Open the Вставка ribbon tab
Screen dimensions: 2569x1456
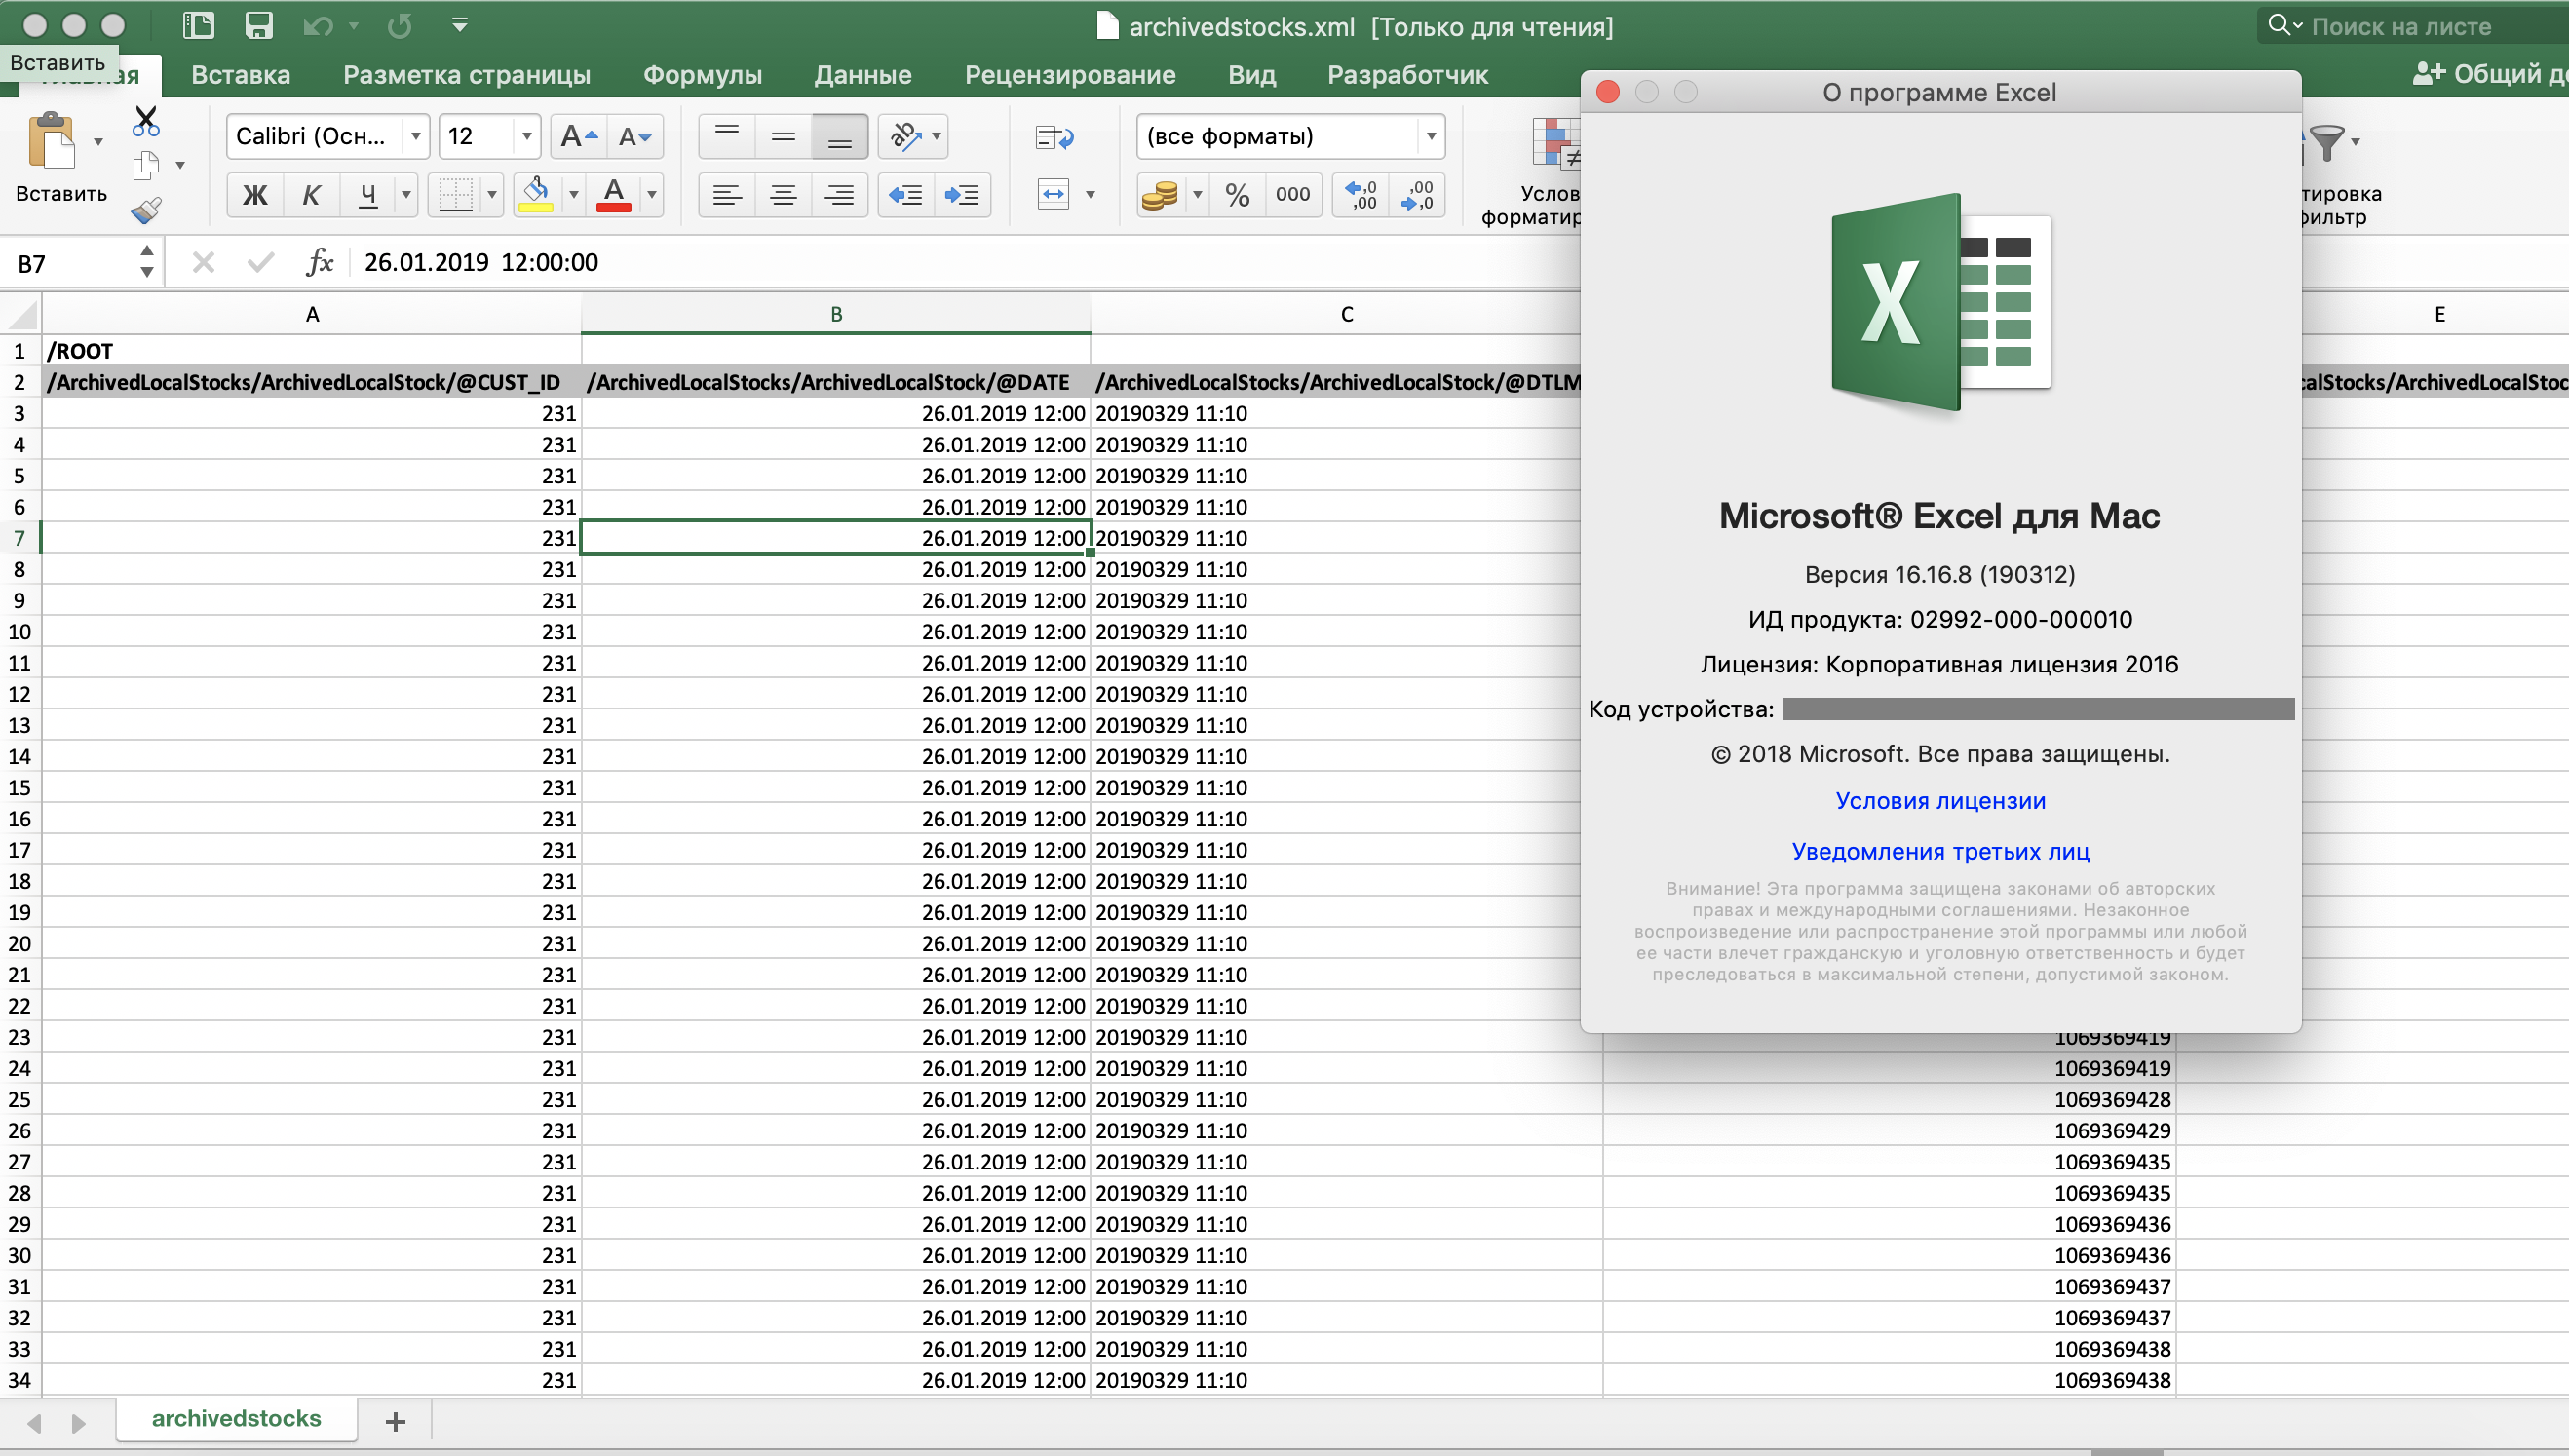click(x=241, y=75)
